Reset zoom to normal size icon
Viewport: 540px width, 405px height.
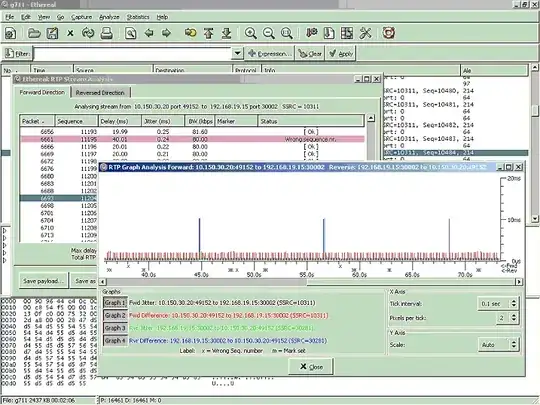click(x=287, y=33)
